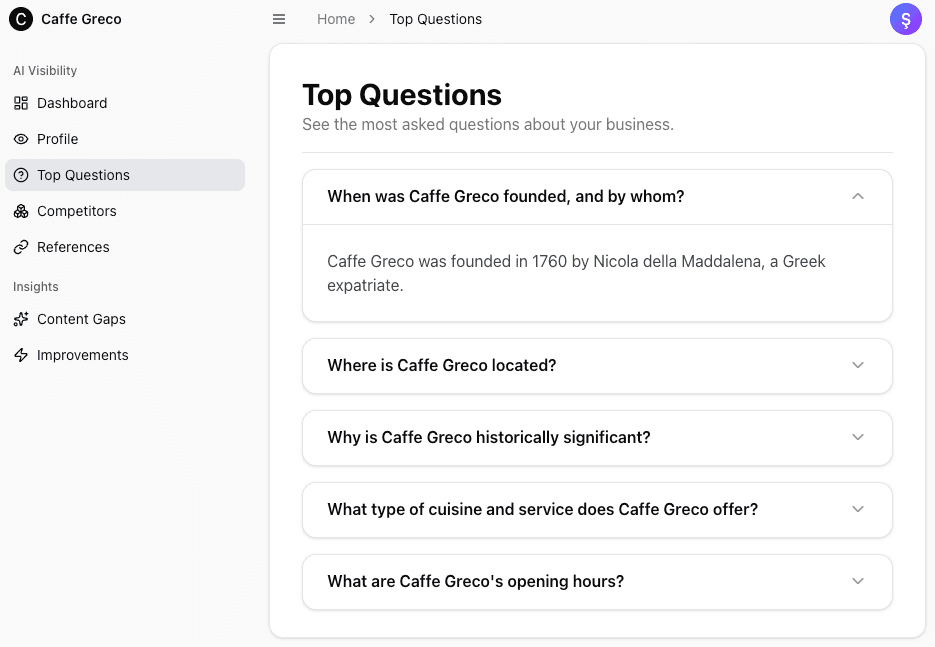This screenshot has height=647, width=935.
Task: Collapse the 'When was Caffe Greco founded' question
Action: click(x=857, y=197)
